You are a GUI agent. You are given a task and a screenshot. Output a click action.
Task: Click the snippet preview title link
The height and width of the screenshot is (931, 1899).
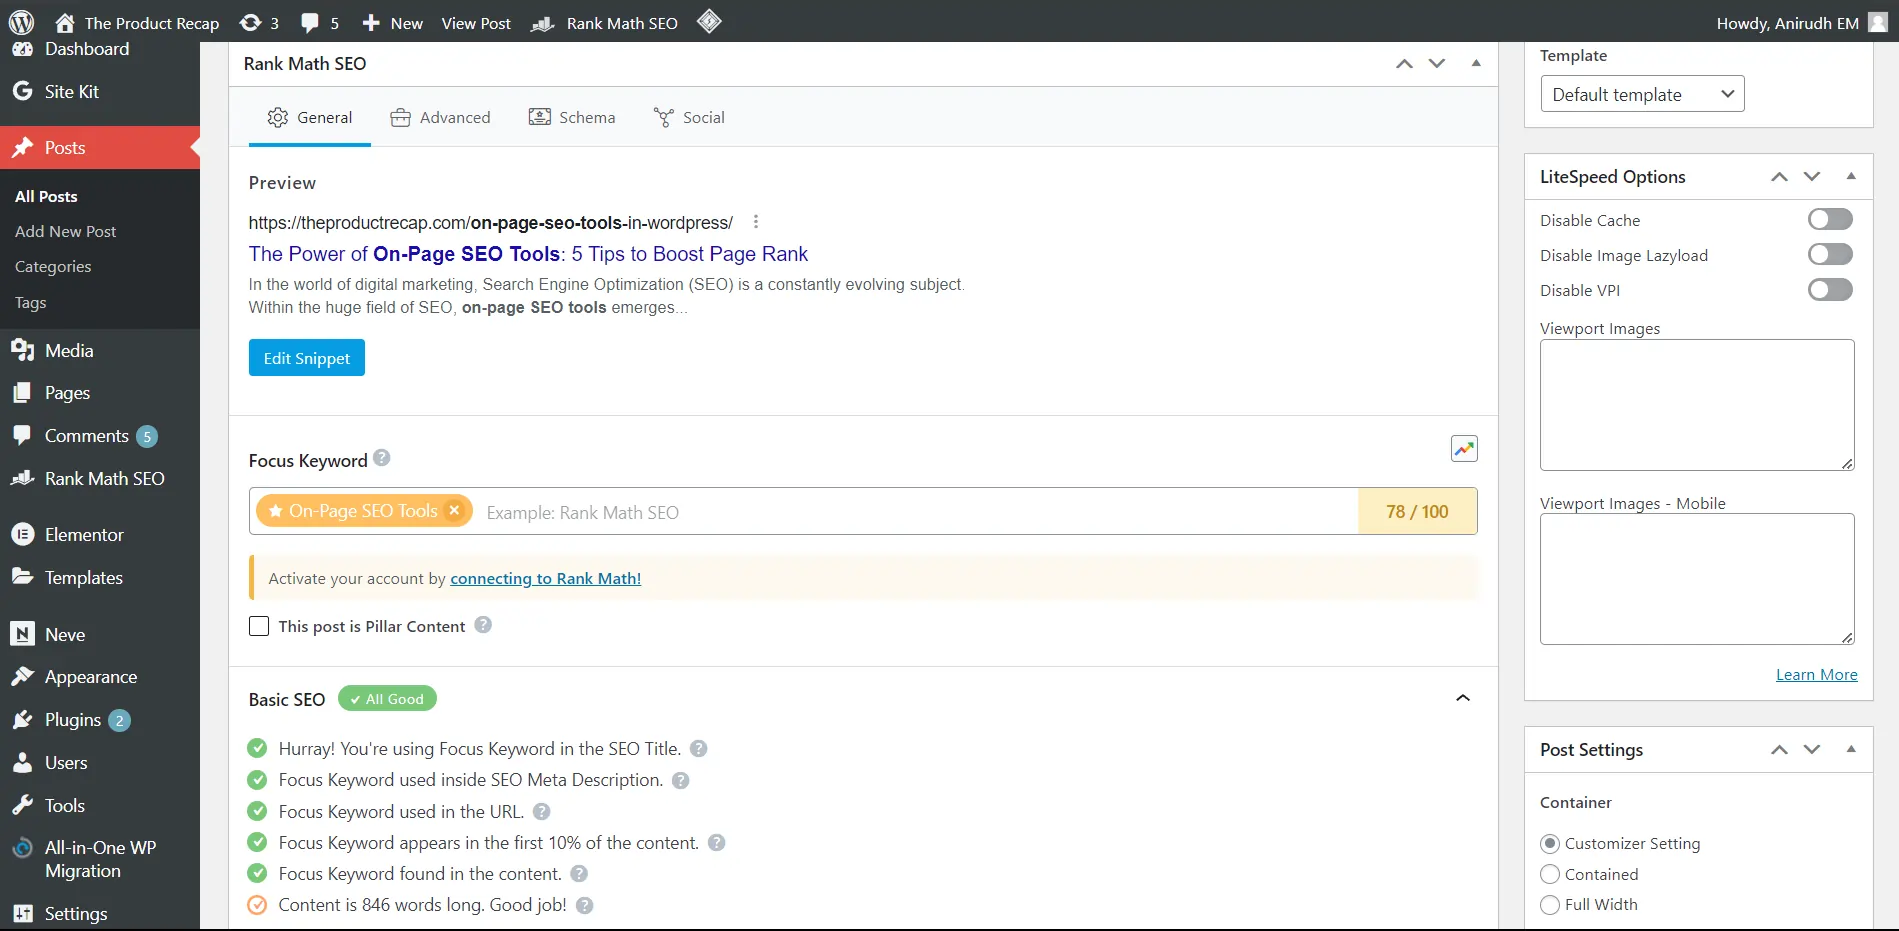[528, 254]
